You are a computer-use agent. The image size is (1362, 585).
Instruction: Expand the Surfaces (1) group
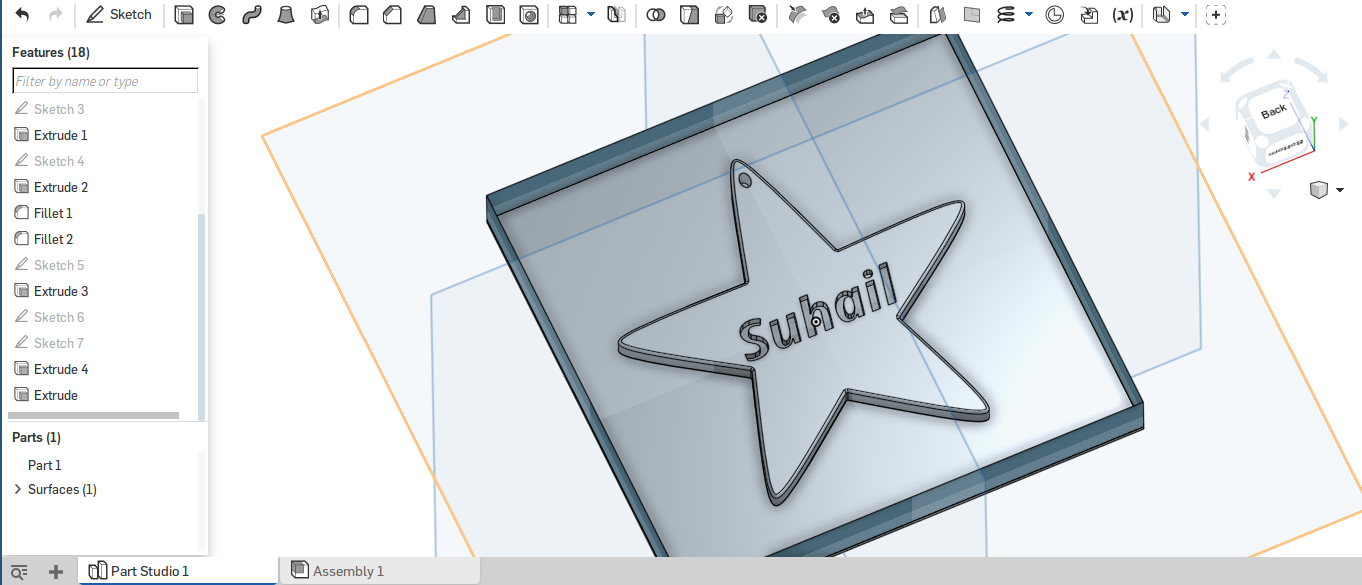pos(18,489)
